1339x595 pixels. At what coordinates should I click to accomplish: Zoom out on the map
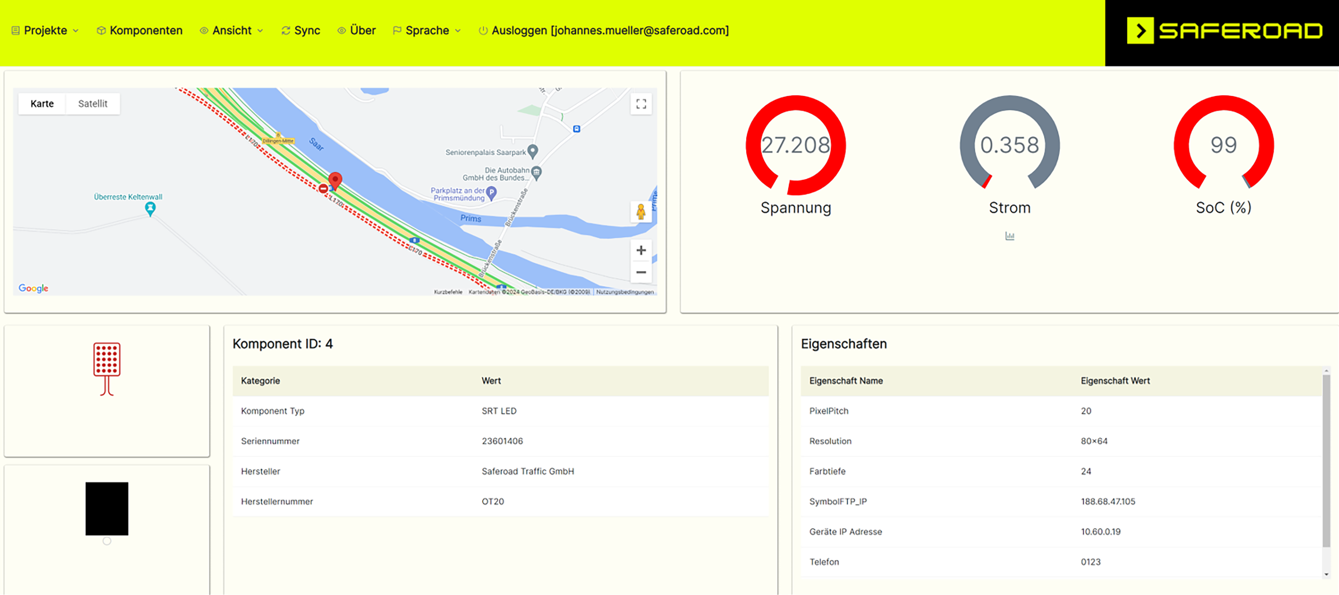click(641, 273)
